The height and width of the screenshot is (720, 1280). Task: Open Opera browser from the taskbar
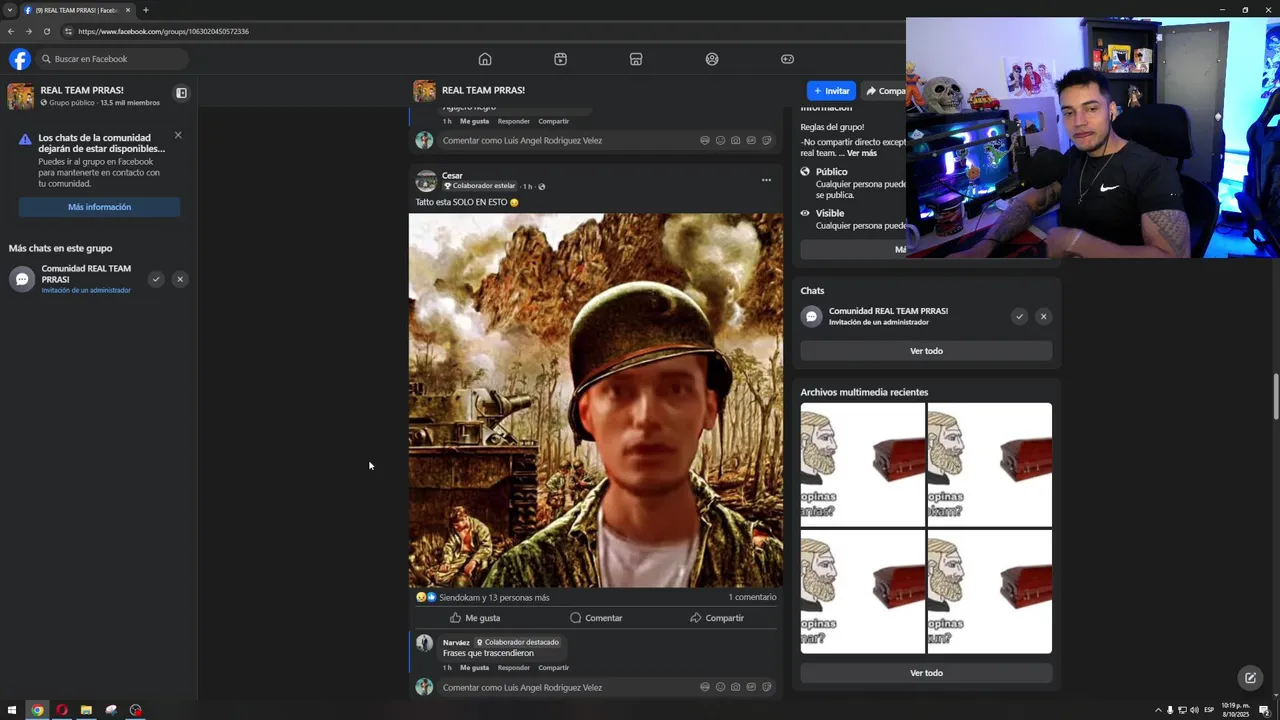62,710
